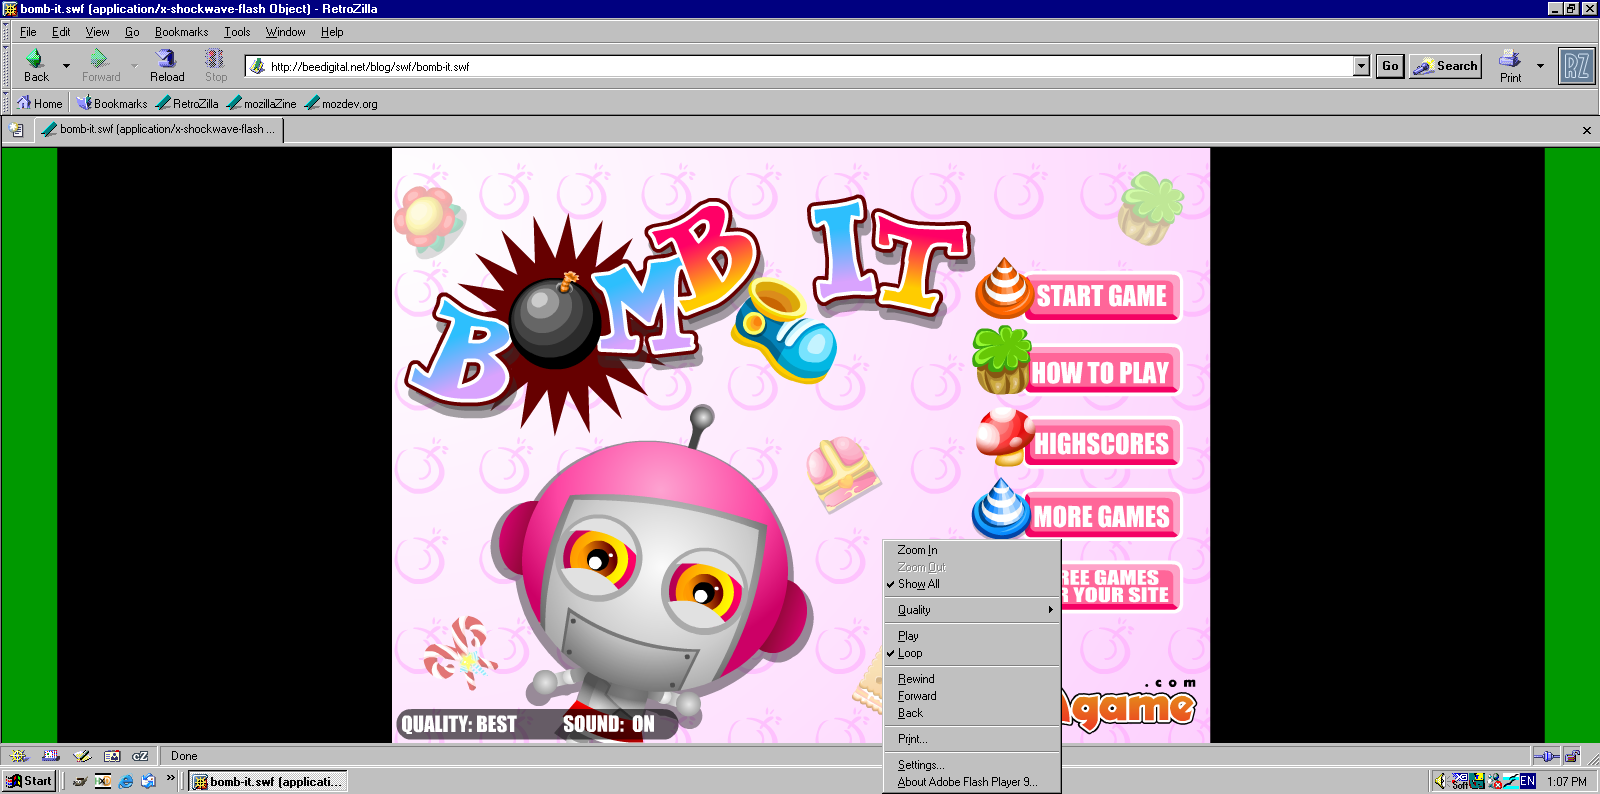Click the address bar URL field
This screenshot has width=1600, height=794.
800,67
